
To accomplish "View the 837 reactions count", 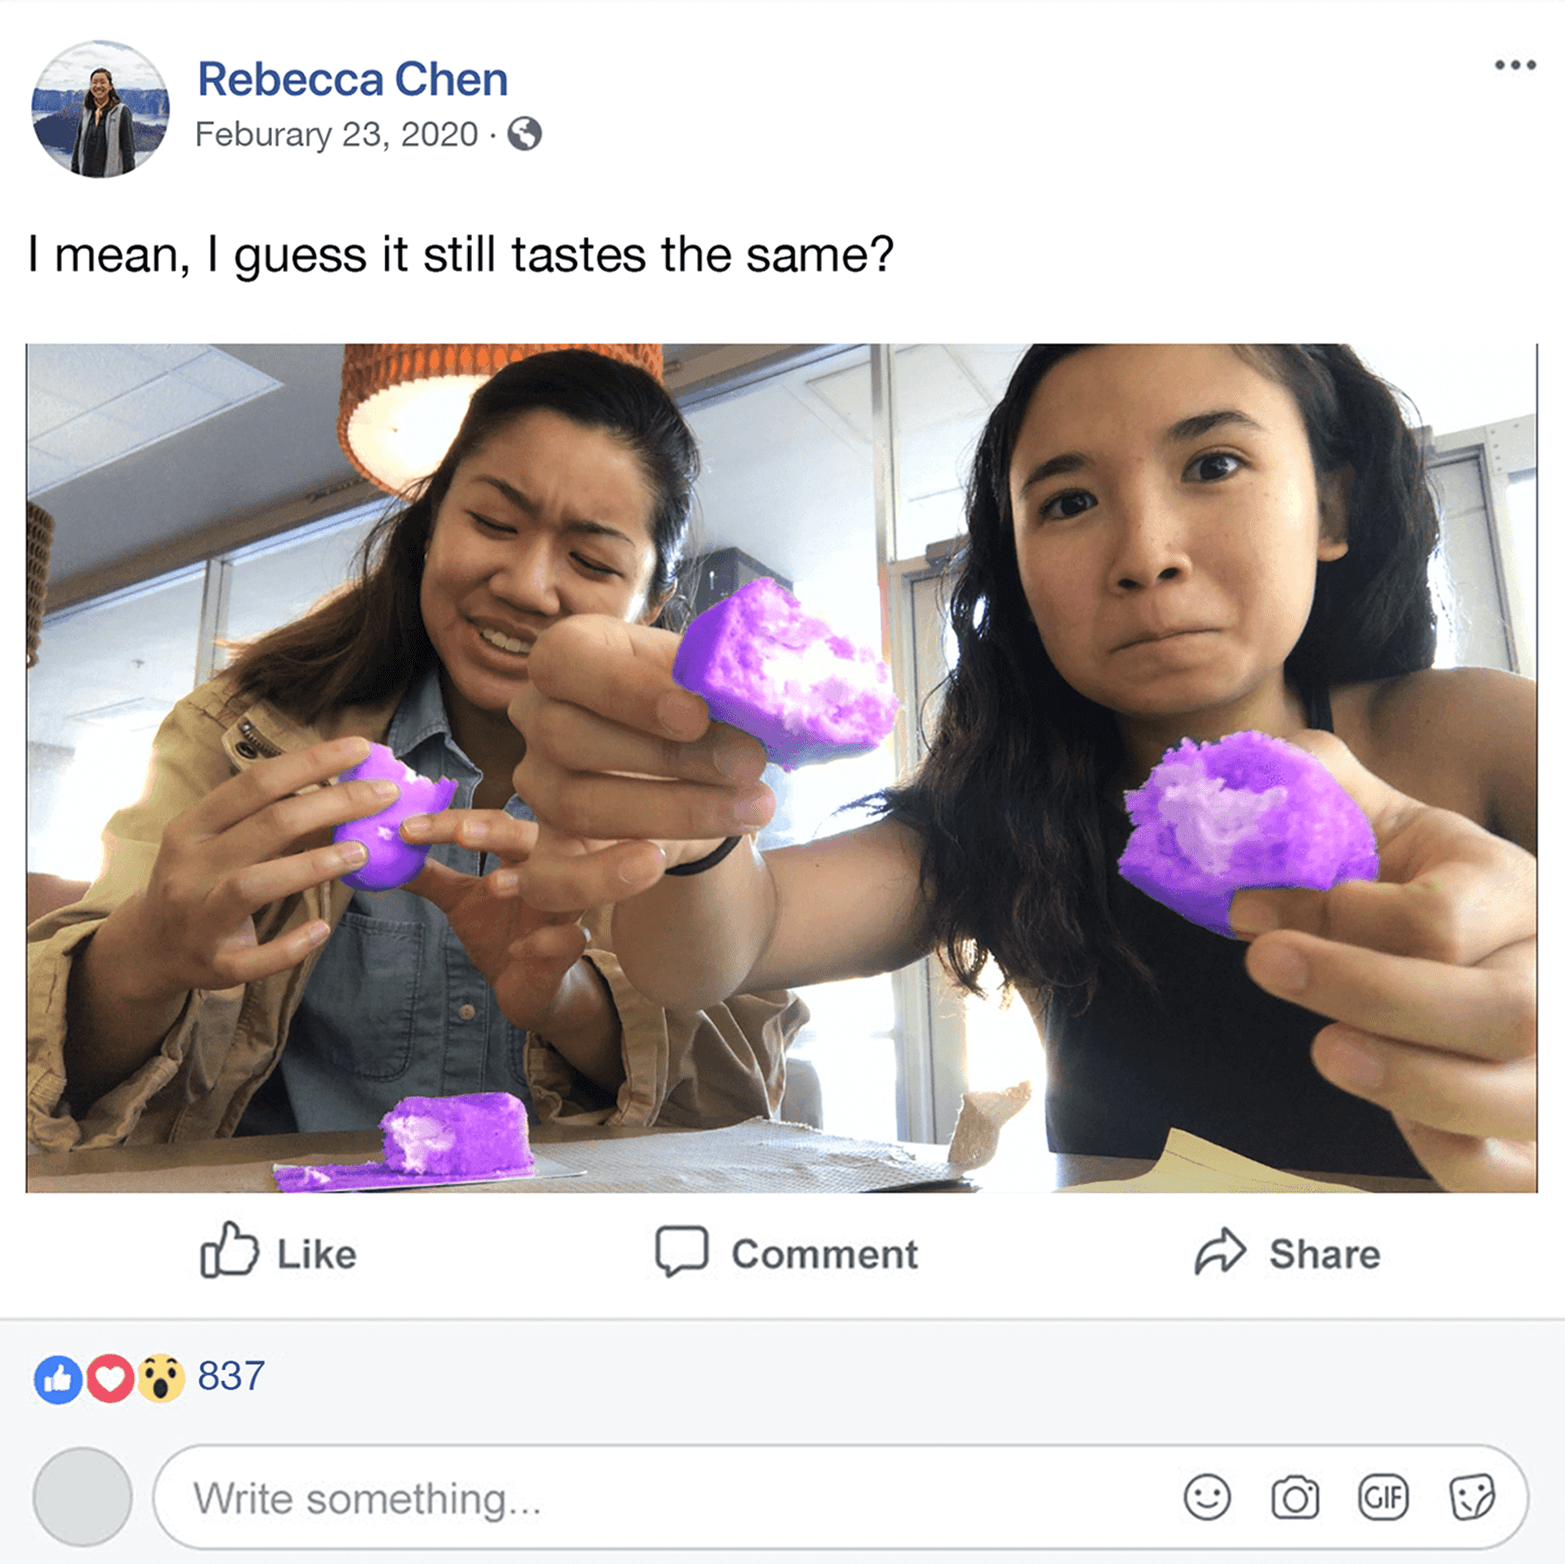I will coord(231,1376).
